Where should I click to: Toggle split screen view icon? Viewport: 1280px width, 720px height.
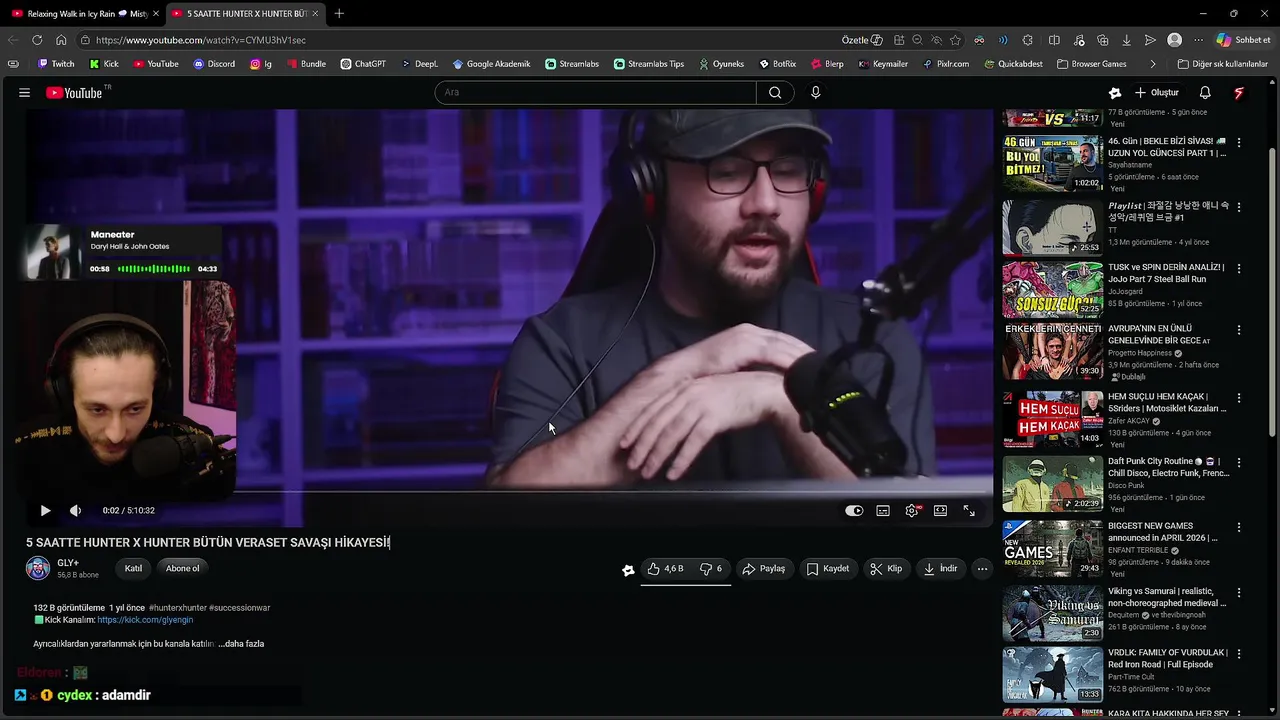tap(1054, 40)
